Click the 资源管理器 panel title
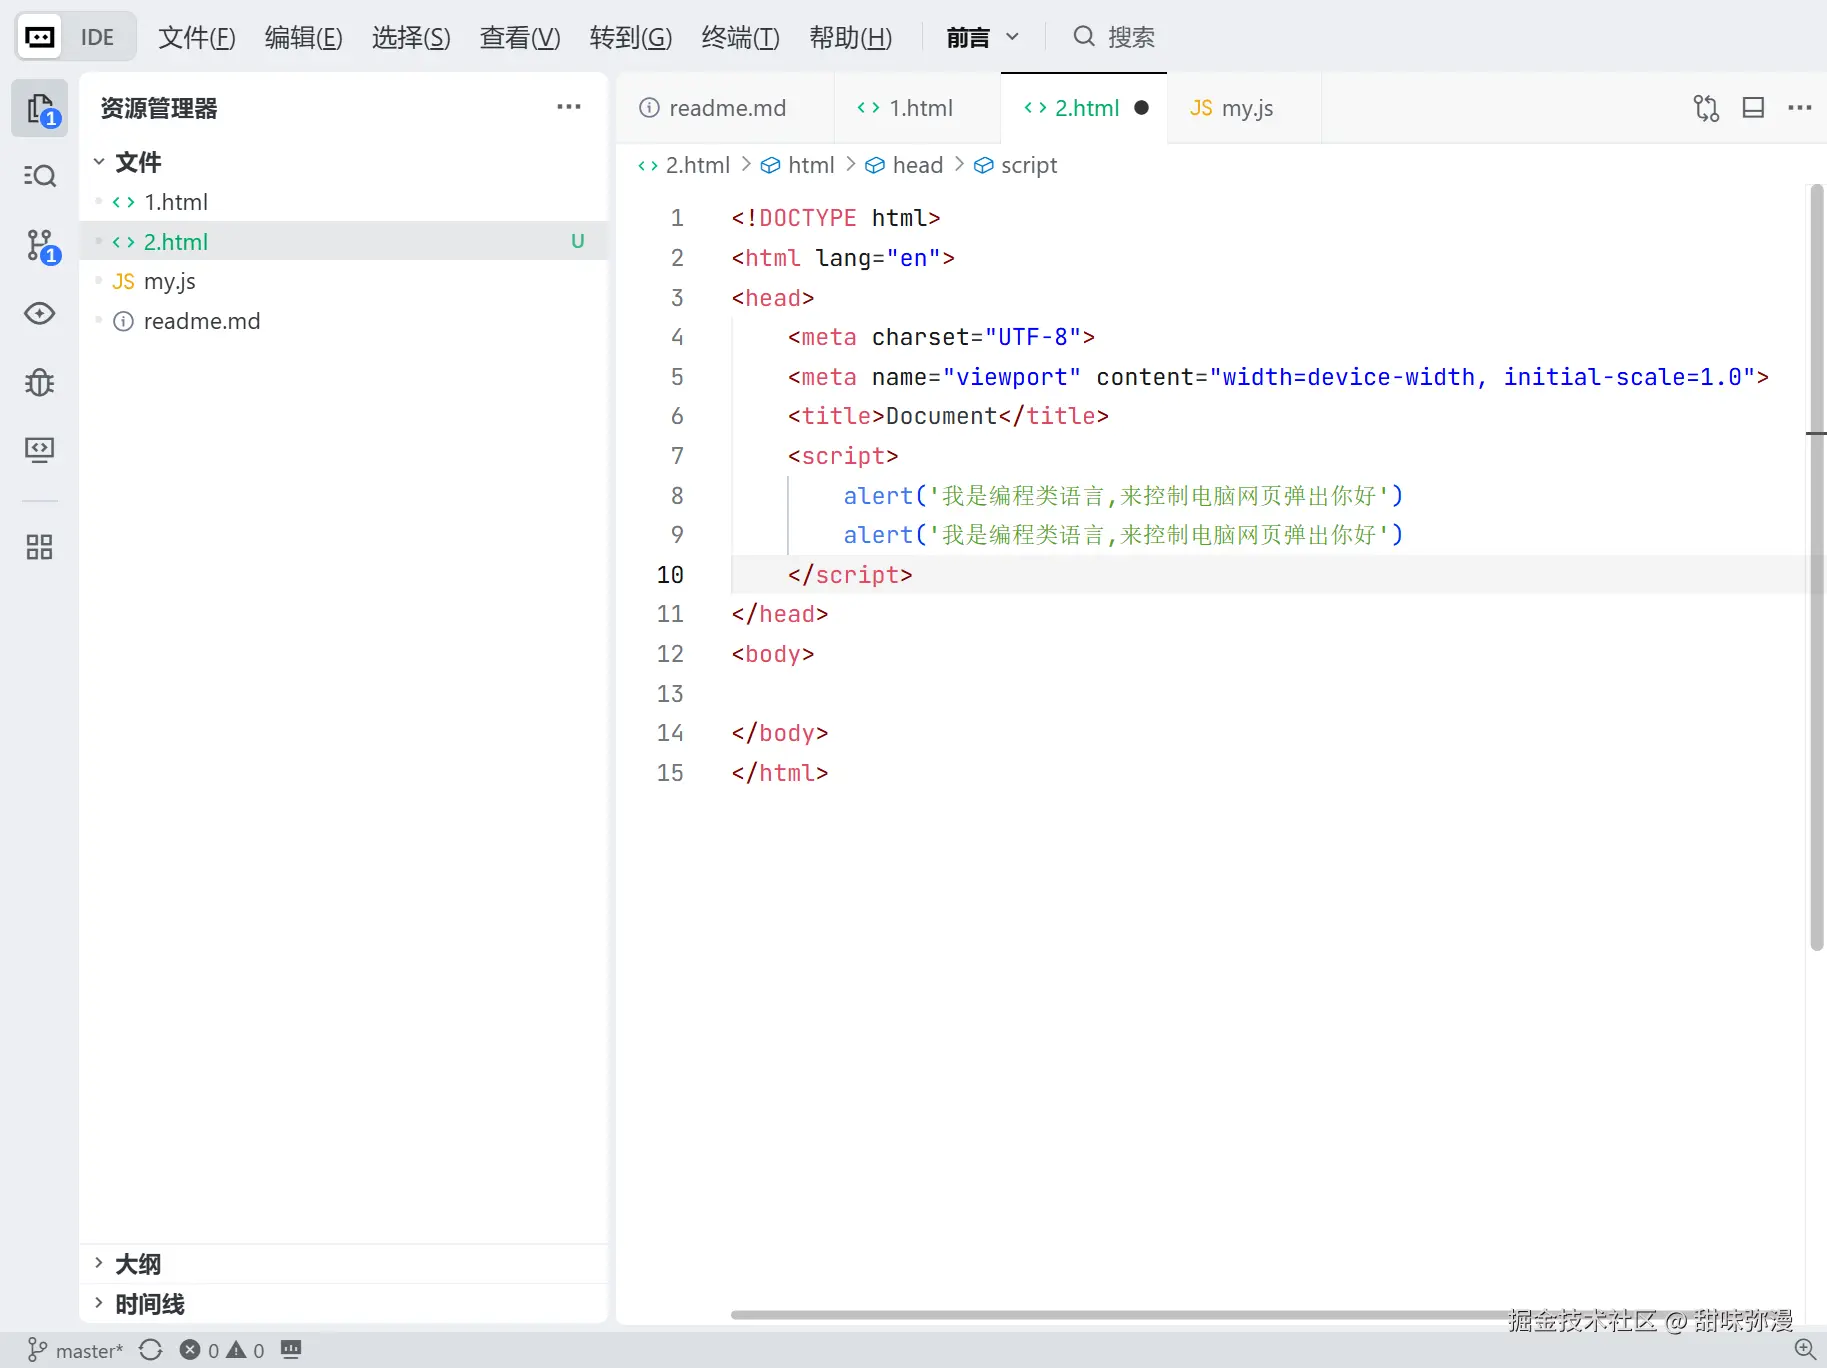The image size is (1827, 1368). (159, 108)
